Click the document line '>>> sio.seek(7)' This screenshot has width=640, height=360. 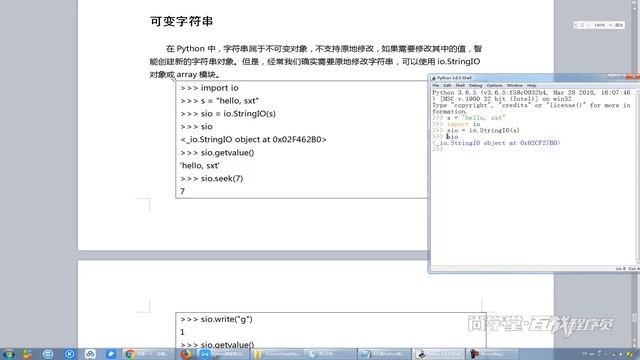(x=212, y=178)
